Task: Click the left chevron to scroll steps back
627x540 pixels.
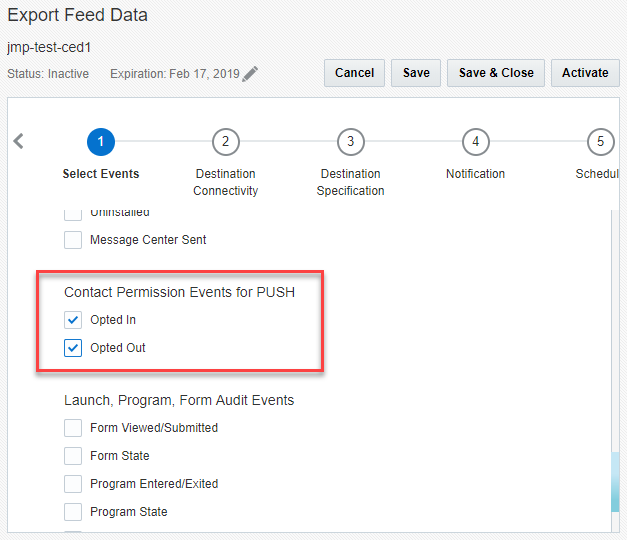Action: (x=18, y=141)
